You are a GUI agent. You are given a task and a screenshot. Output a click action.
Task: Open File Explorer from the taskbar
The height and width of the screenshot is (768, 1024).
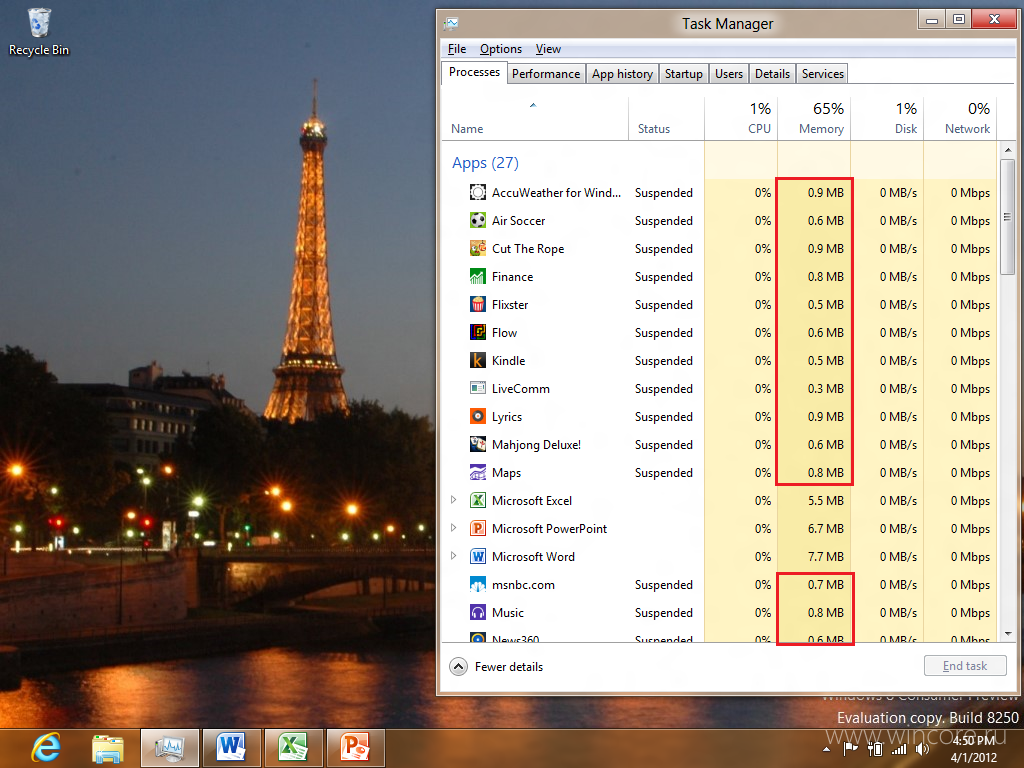pos(108,748)
